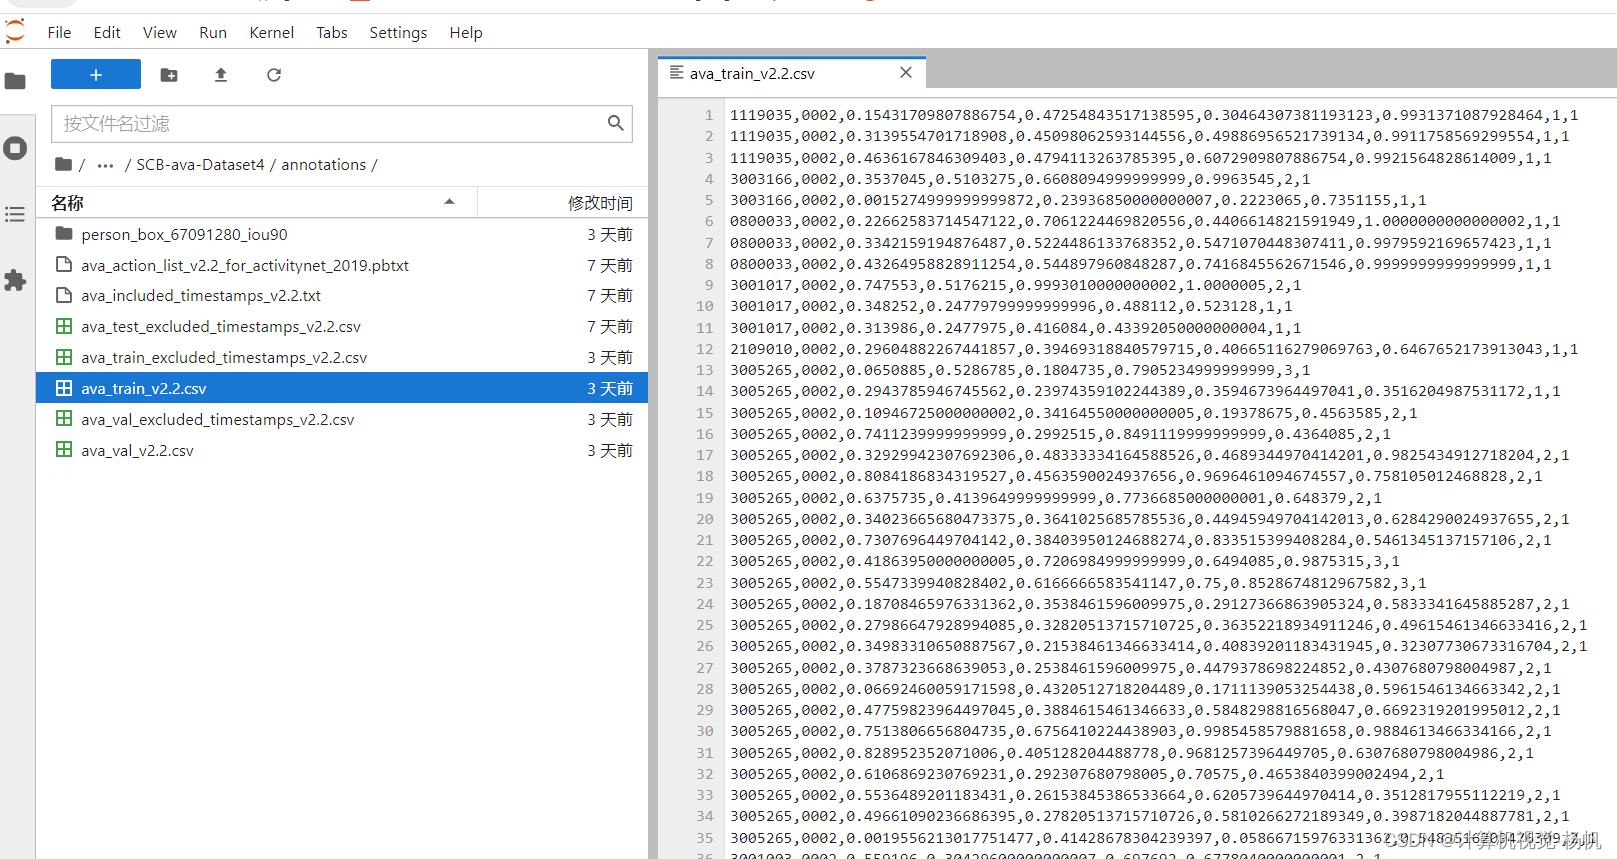Image resolution: width=1617 pixels, height=859 pixels.
Task: Place cursor in editor line starting 3003166,0002,0.3537045
Action: click(1019, 179)
